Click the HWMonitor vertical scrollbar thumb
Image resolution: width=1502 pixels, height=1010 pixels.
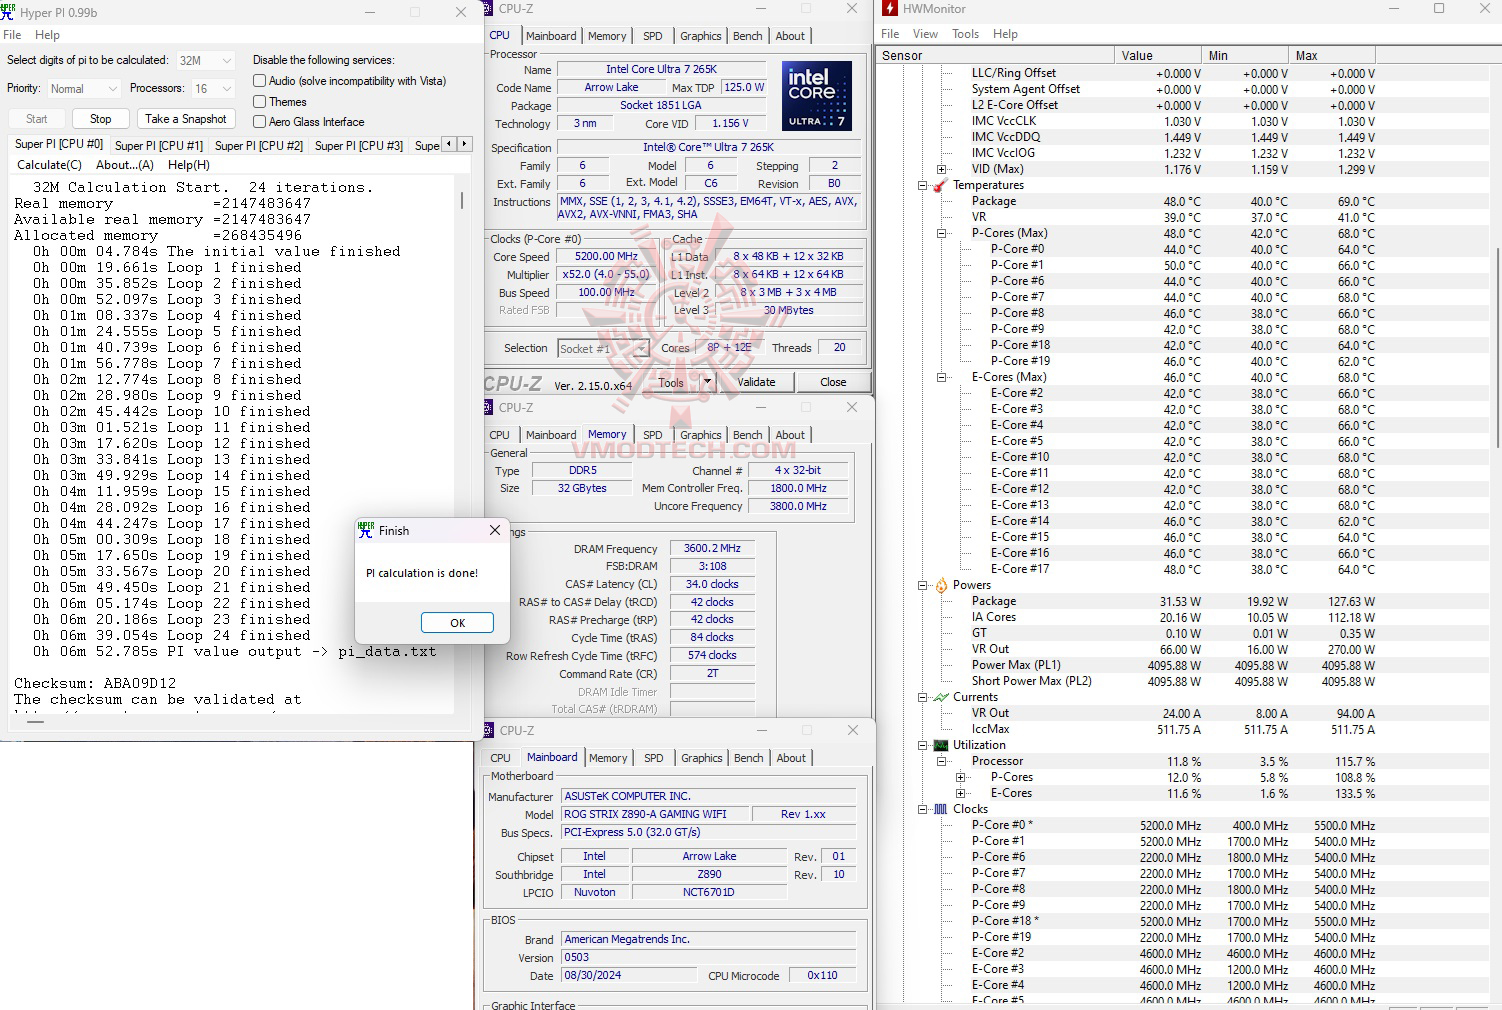tap(1497, 347)
